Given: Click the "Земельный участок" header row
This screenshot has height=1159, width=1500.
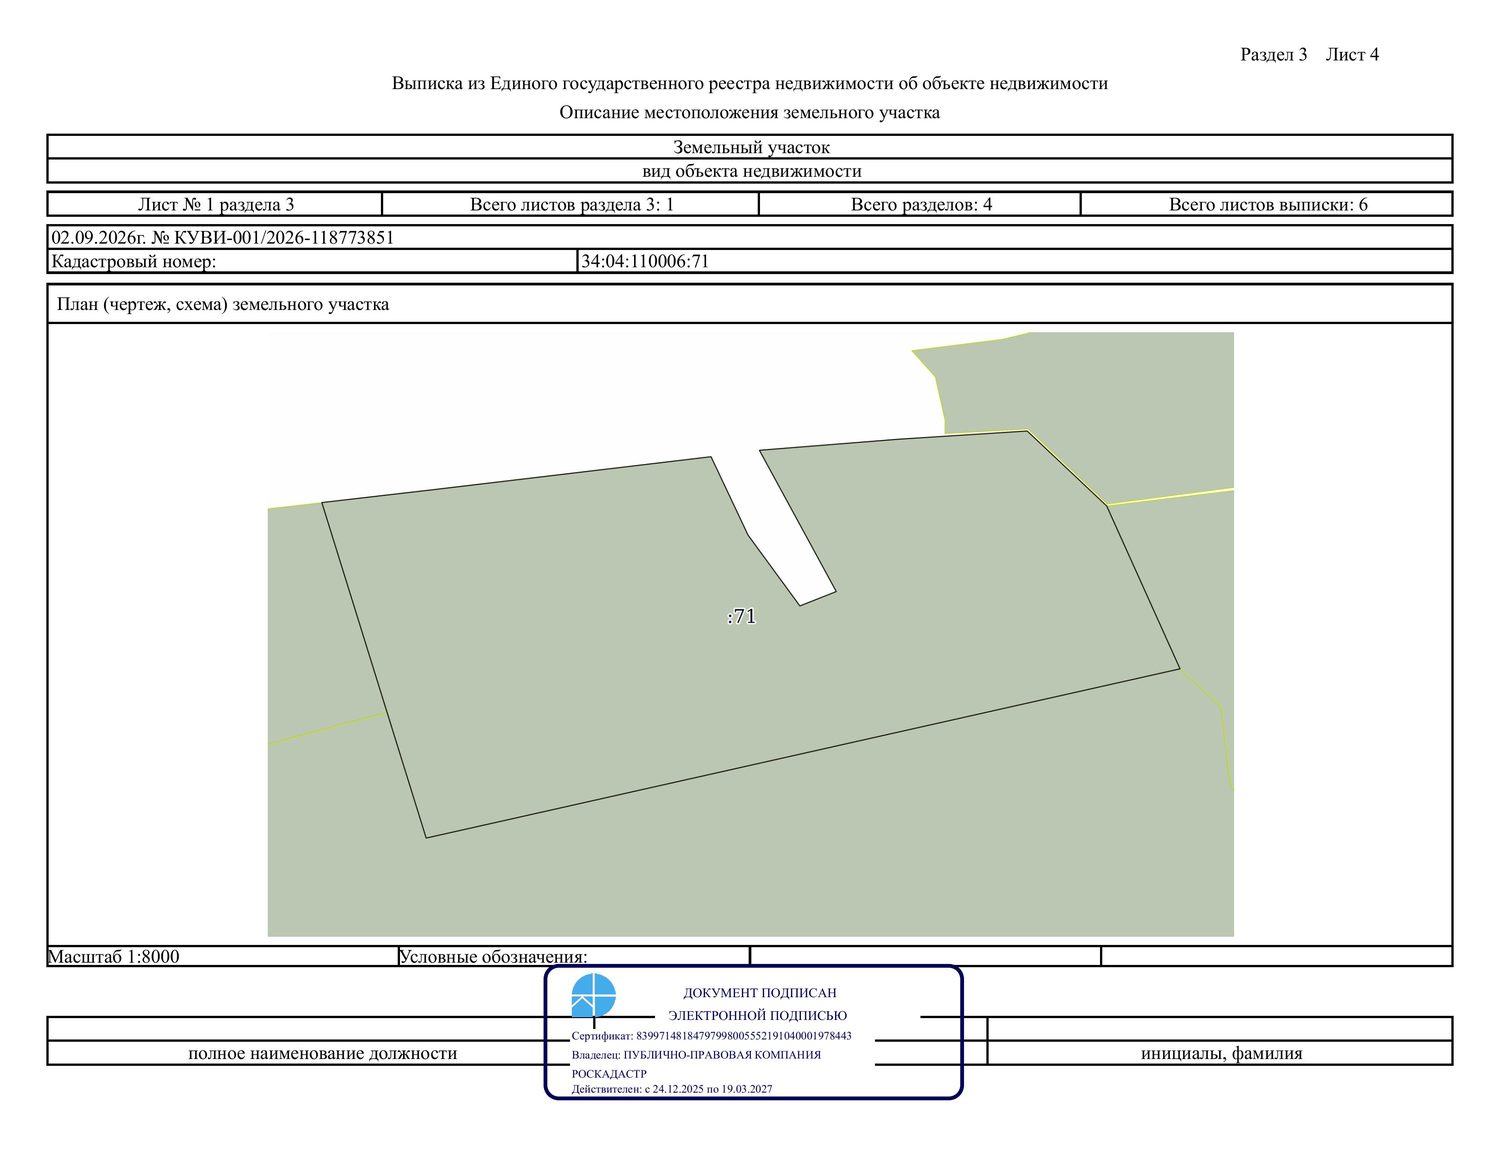Looking at the screenshot, I should pyautogui.click(x=750, y=147).
